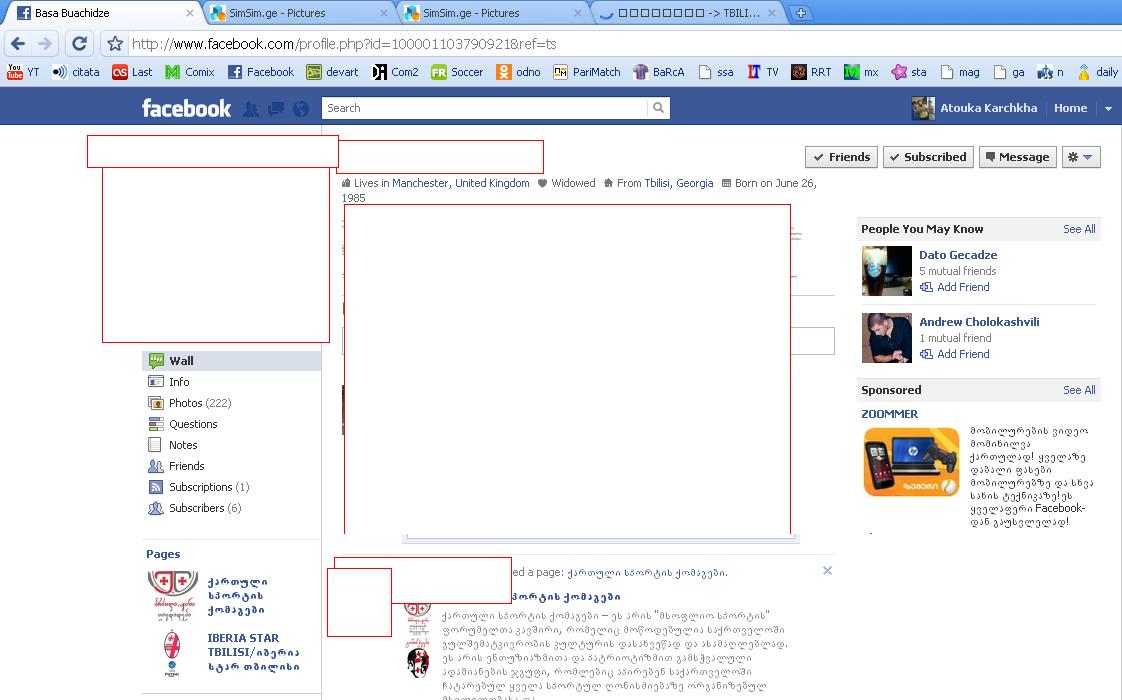
Task: Open Andrew Cholokashvili profile name
Action: (979, 322)
